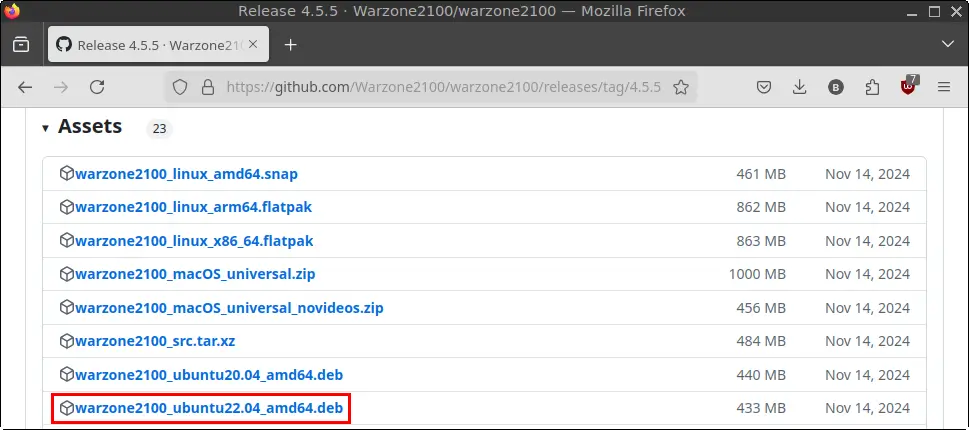Image resolution: width=969 pixels, height=430 pixels.
Task: Select the 484 MB size text
Action: [761, 340]
